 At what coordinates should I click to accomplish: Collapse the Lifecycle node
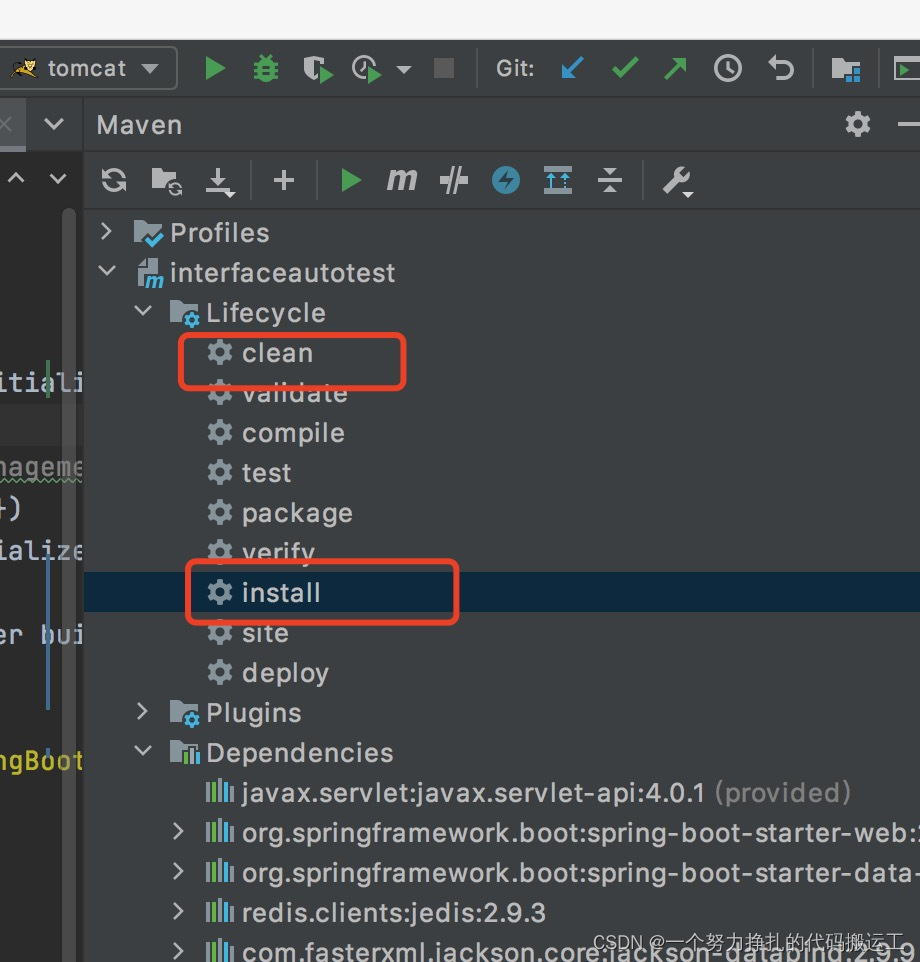(x=143, y=310)
